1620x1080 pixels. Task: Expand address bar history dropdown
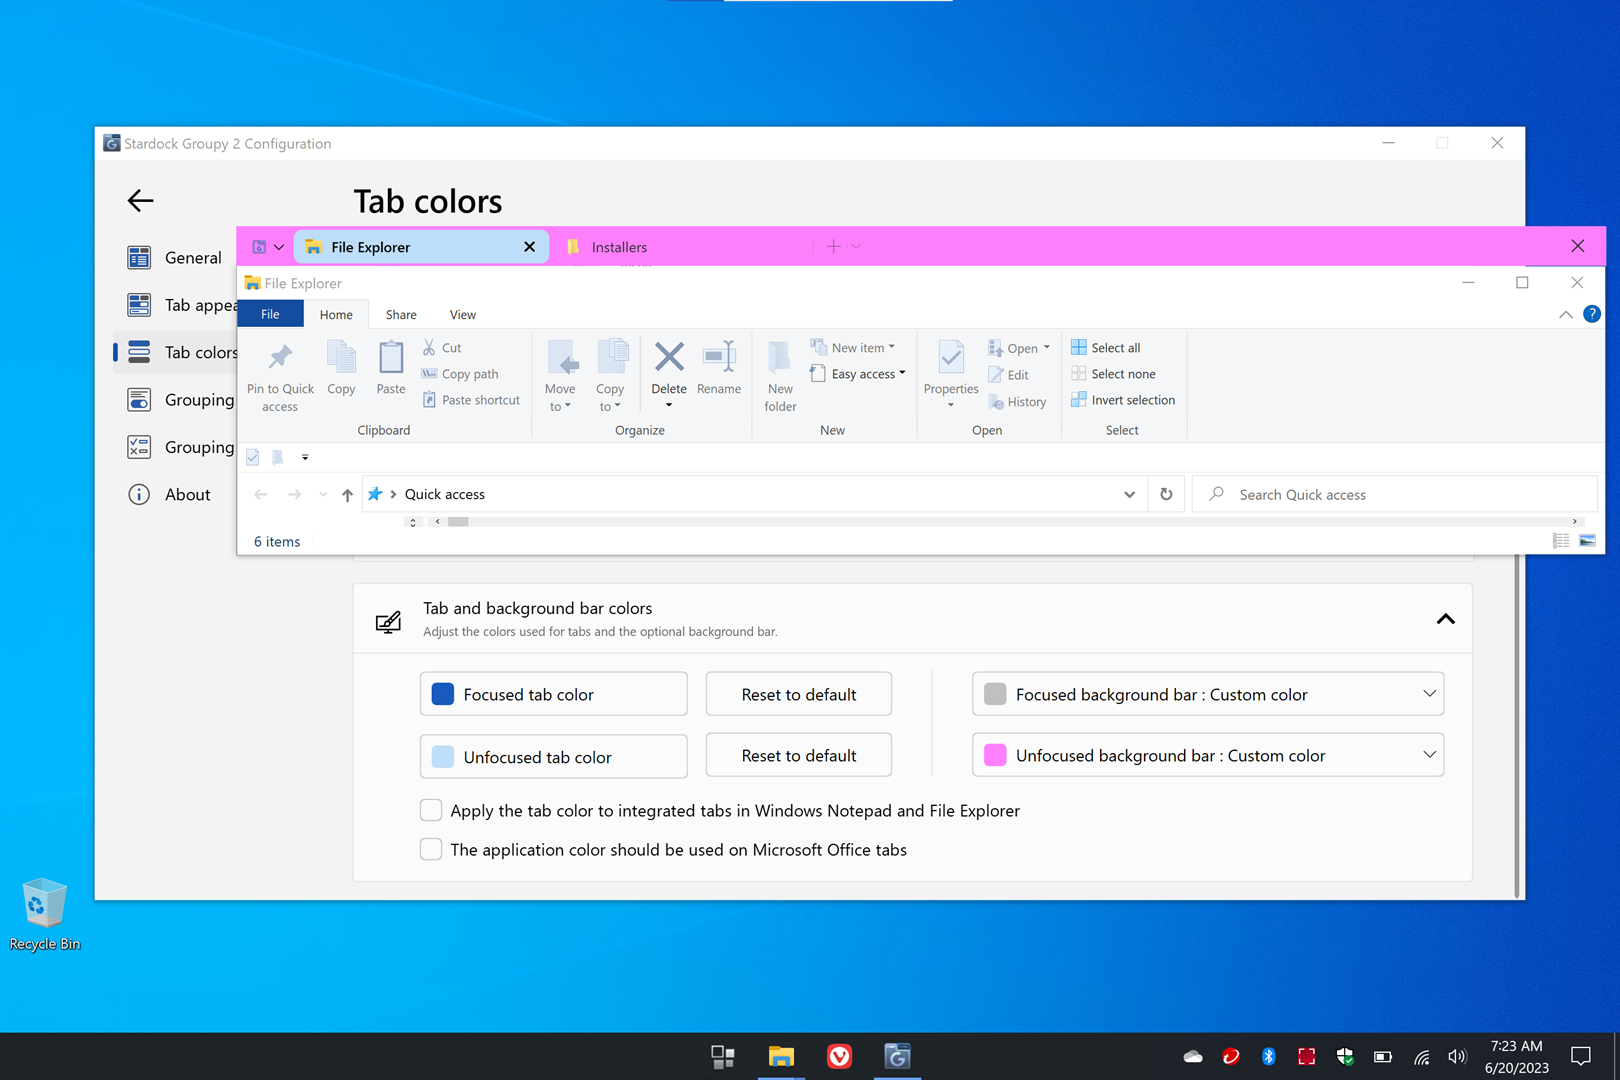(x=1129, y=494)
